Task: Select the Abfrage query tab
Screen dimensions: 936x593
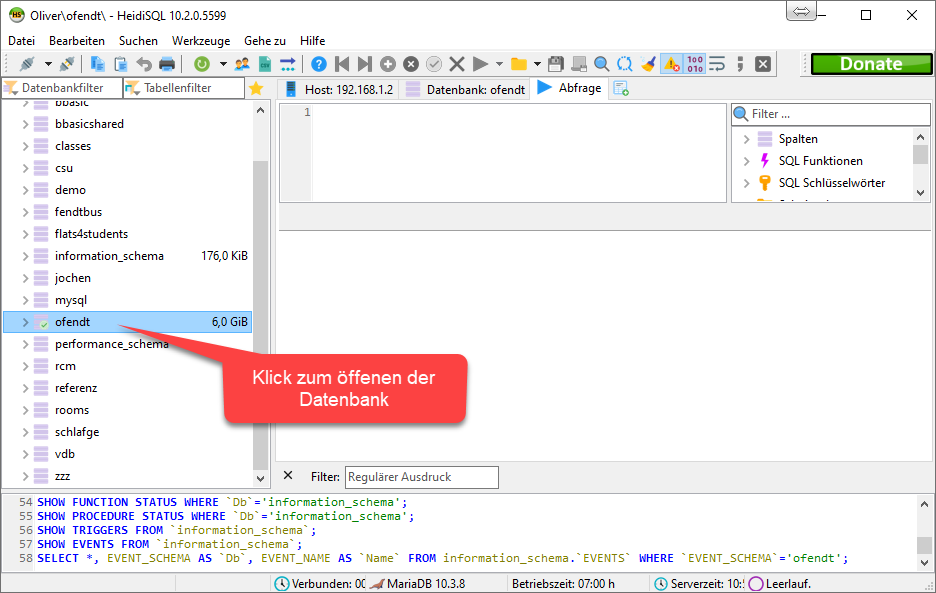Action: tap(569, 88)
